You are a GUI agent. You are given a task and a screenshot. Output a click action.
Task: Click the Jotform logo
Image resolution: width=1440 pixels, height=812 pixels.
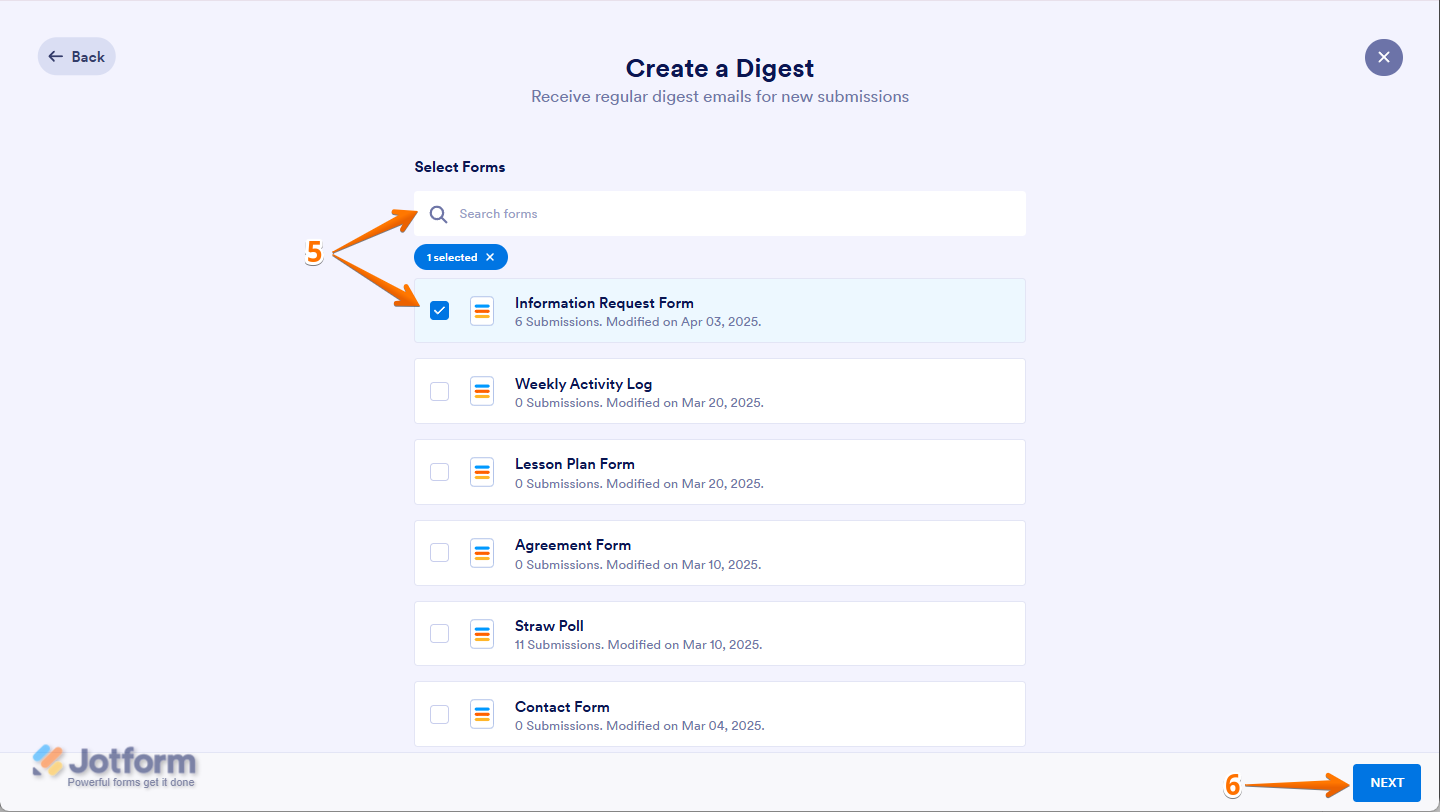(x=115, y=766)
